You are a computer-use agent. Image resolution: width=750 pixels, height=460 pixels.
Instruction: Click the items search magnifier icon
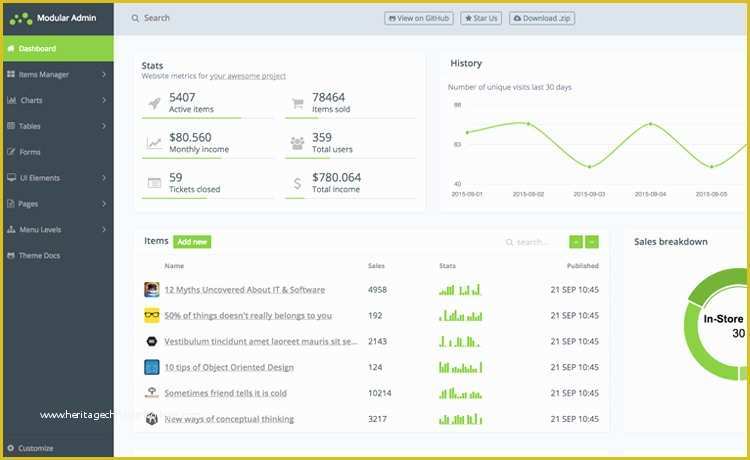(x=509, y=242)
